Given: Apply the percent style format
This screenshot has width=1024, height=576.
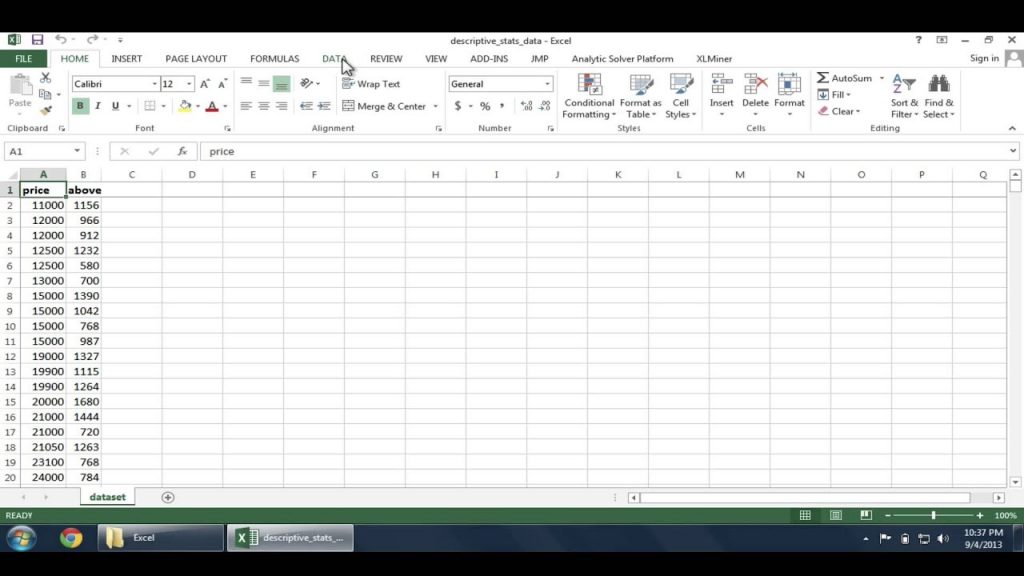Looking at the screenshot, I should [485, 106].
